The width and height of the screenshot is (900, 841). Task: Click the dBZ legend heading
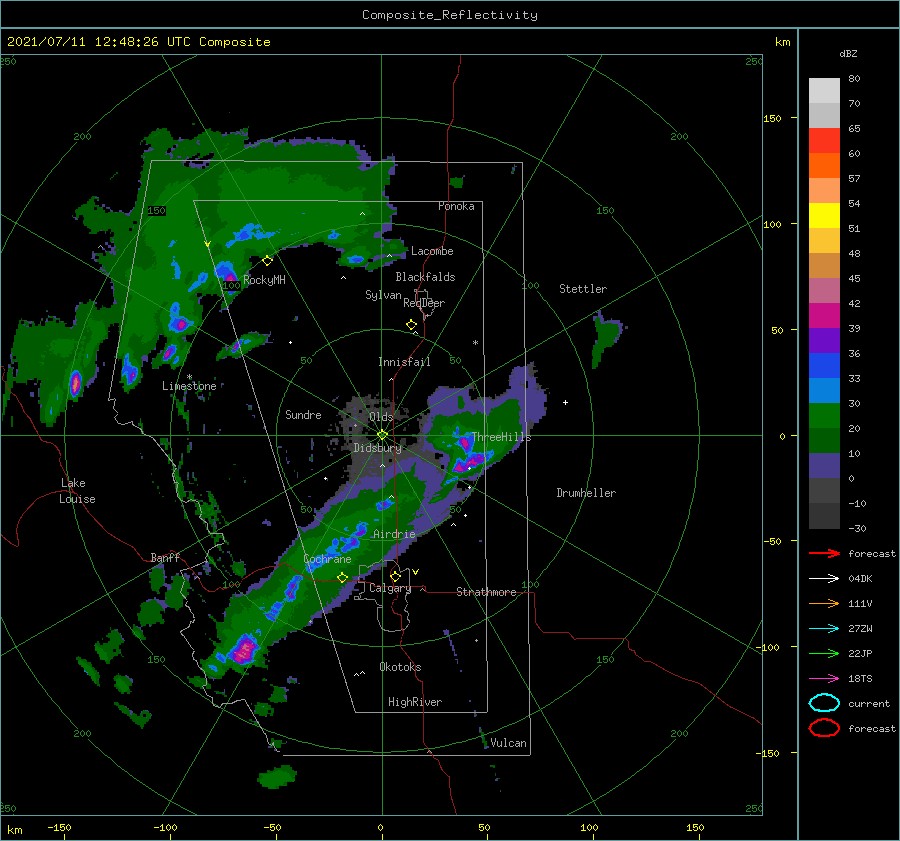(848, 53)
